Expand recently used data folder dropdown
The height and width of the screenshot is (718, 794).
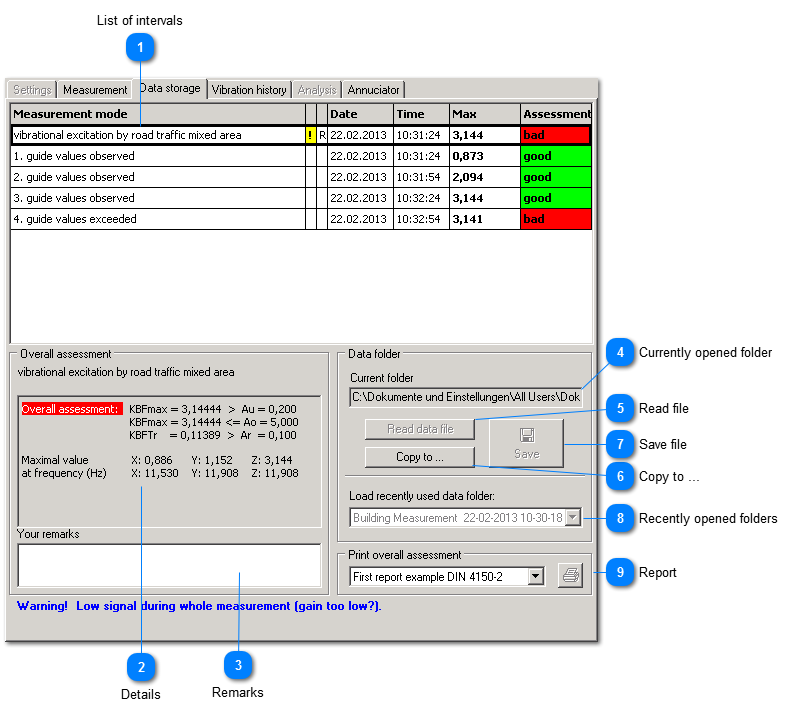click(x=572, y=517)
